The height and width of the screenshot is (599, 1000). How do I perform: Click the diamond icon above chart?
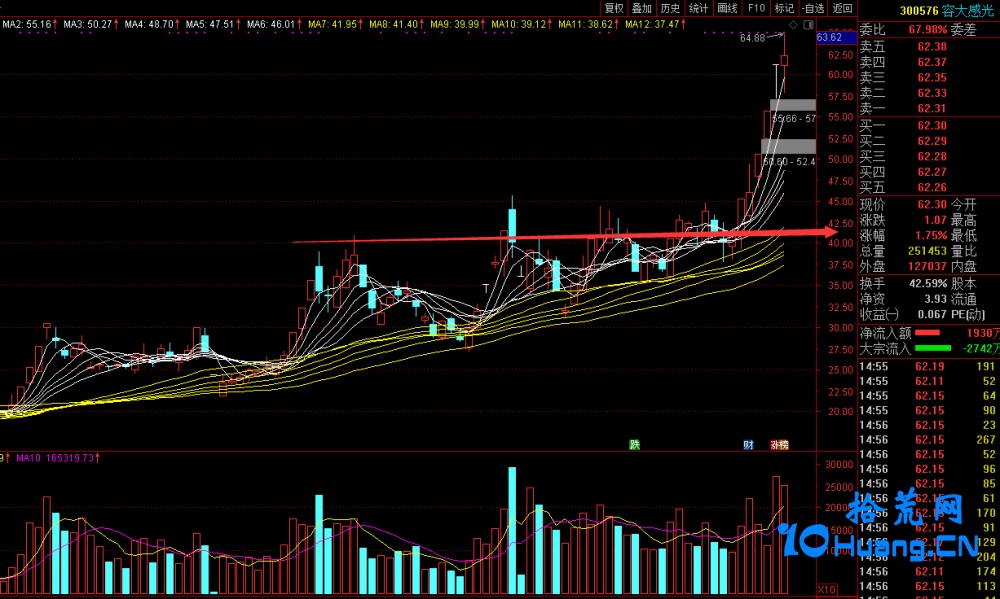point(793,25)
